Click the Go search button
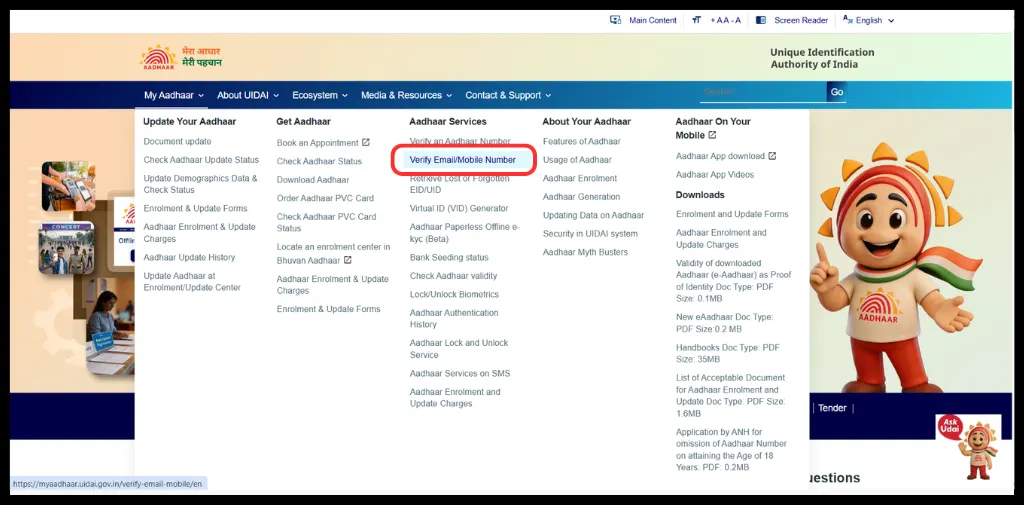Screen dimensions: 1024x505 (x=837, y=92)
